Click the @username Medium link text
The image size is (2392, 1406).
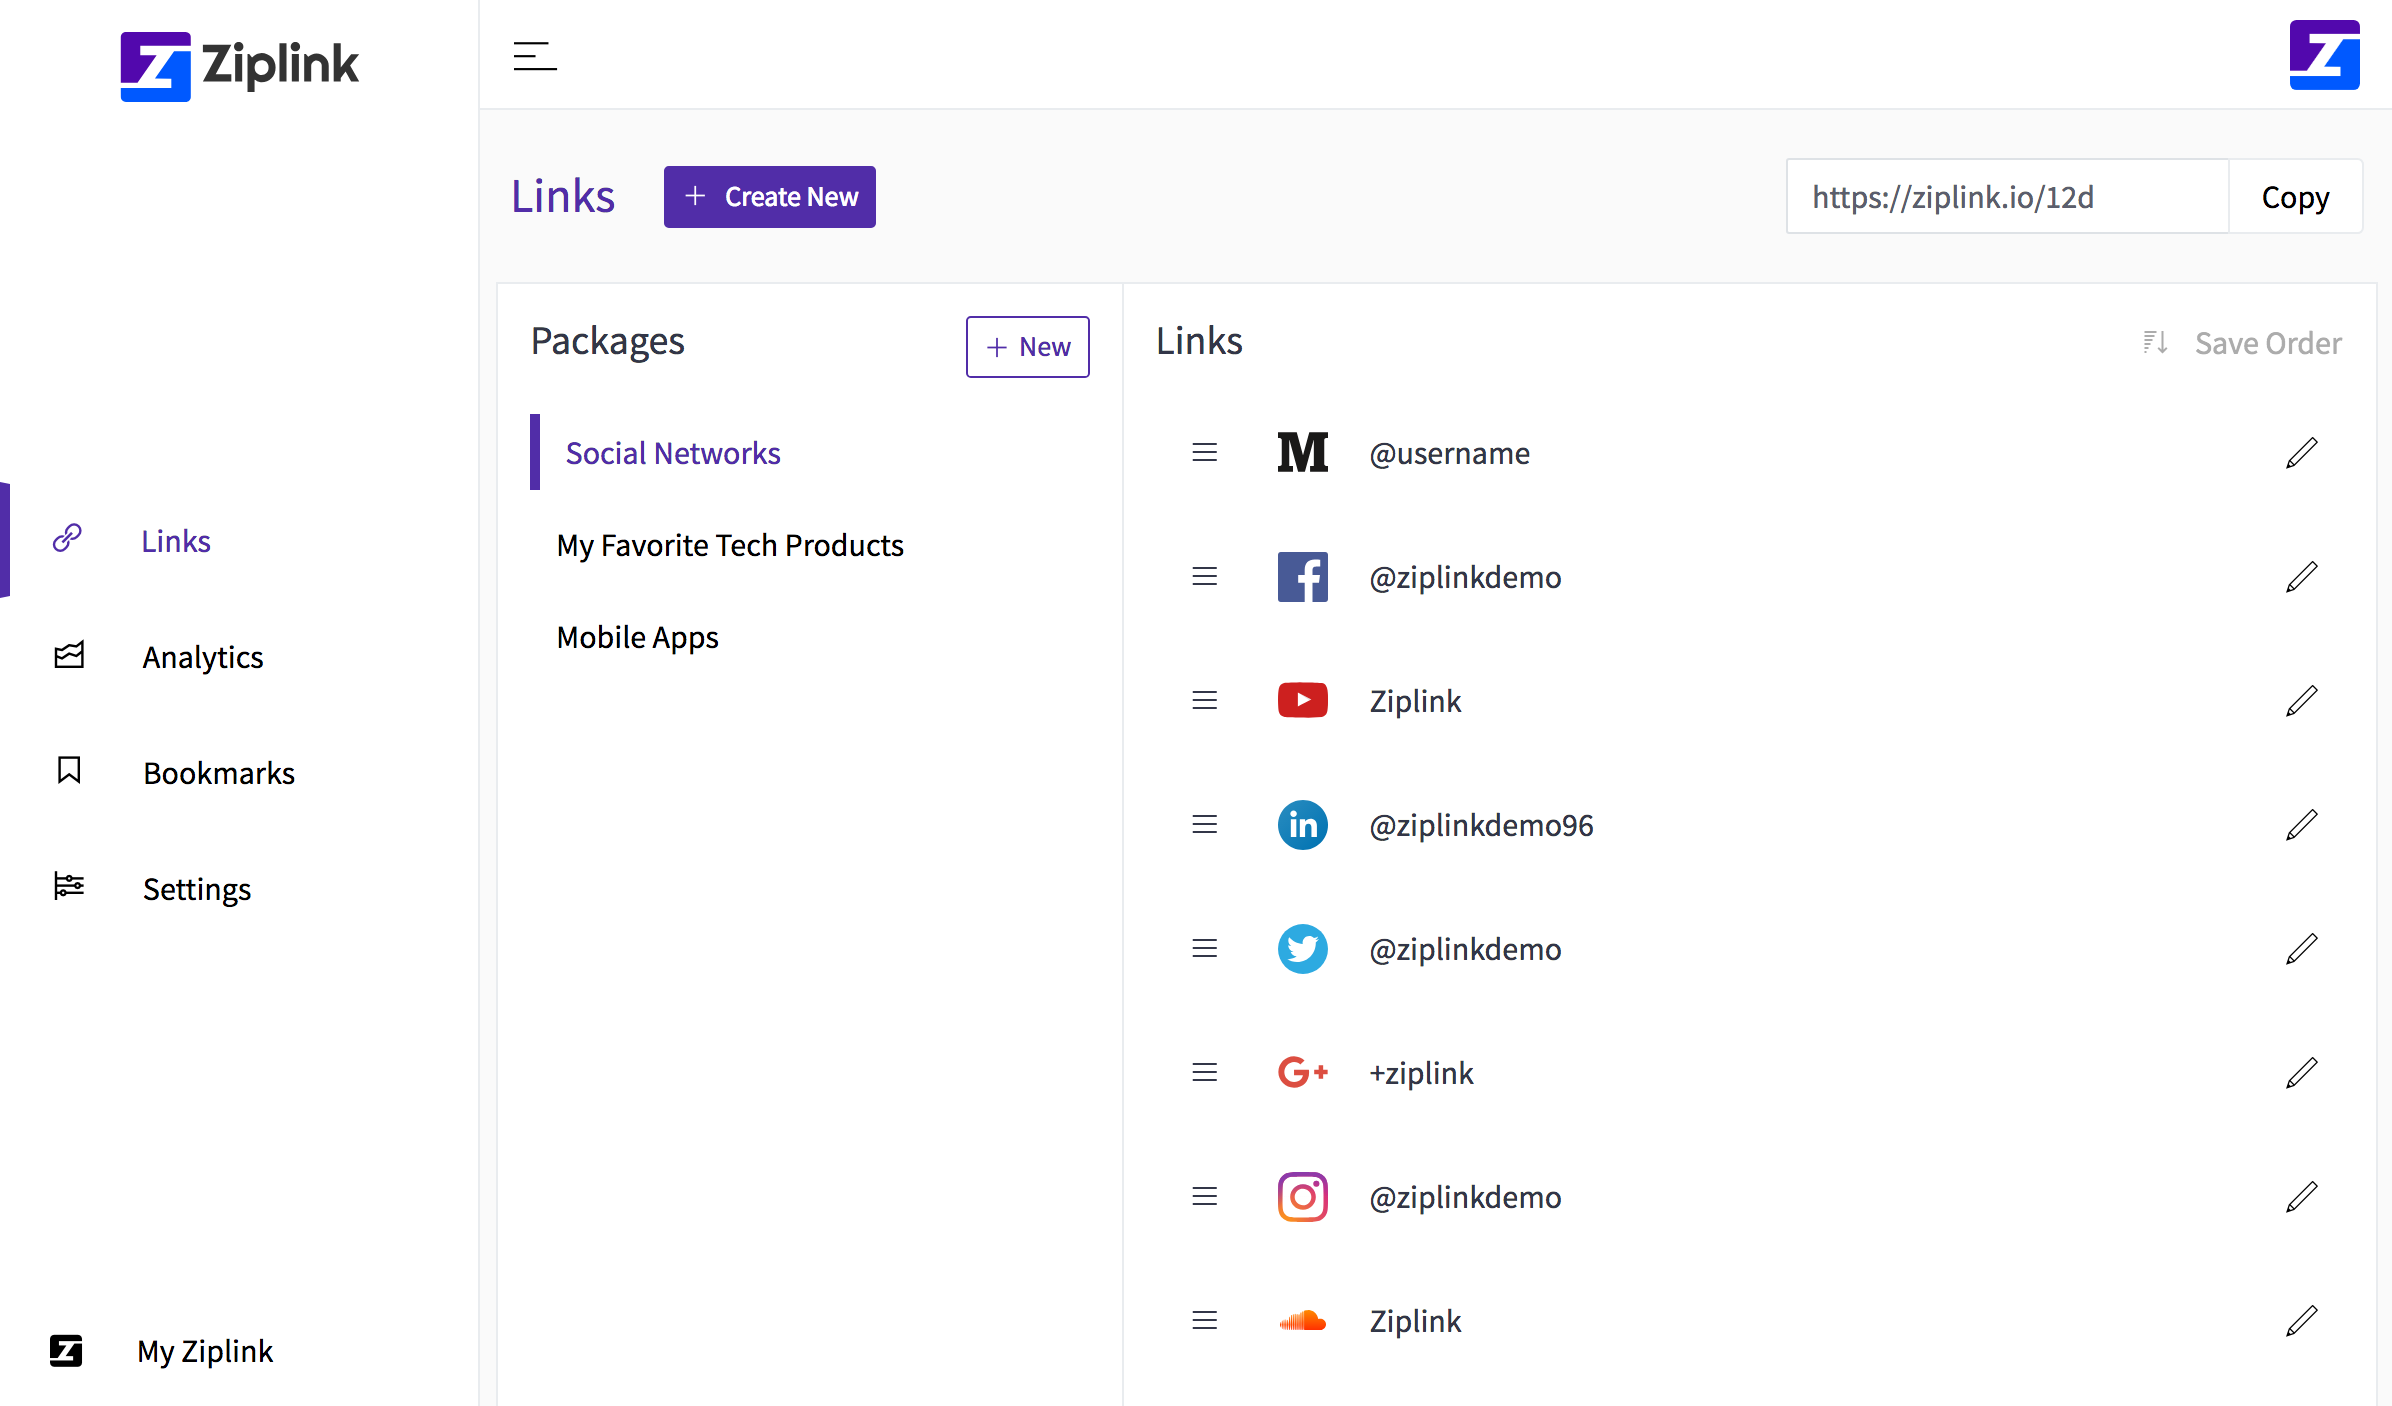pos(1450,453)
